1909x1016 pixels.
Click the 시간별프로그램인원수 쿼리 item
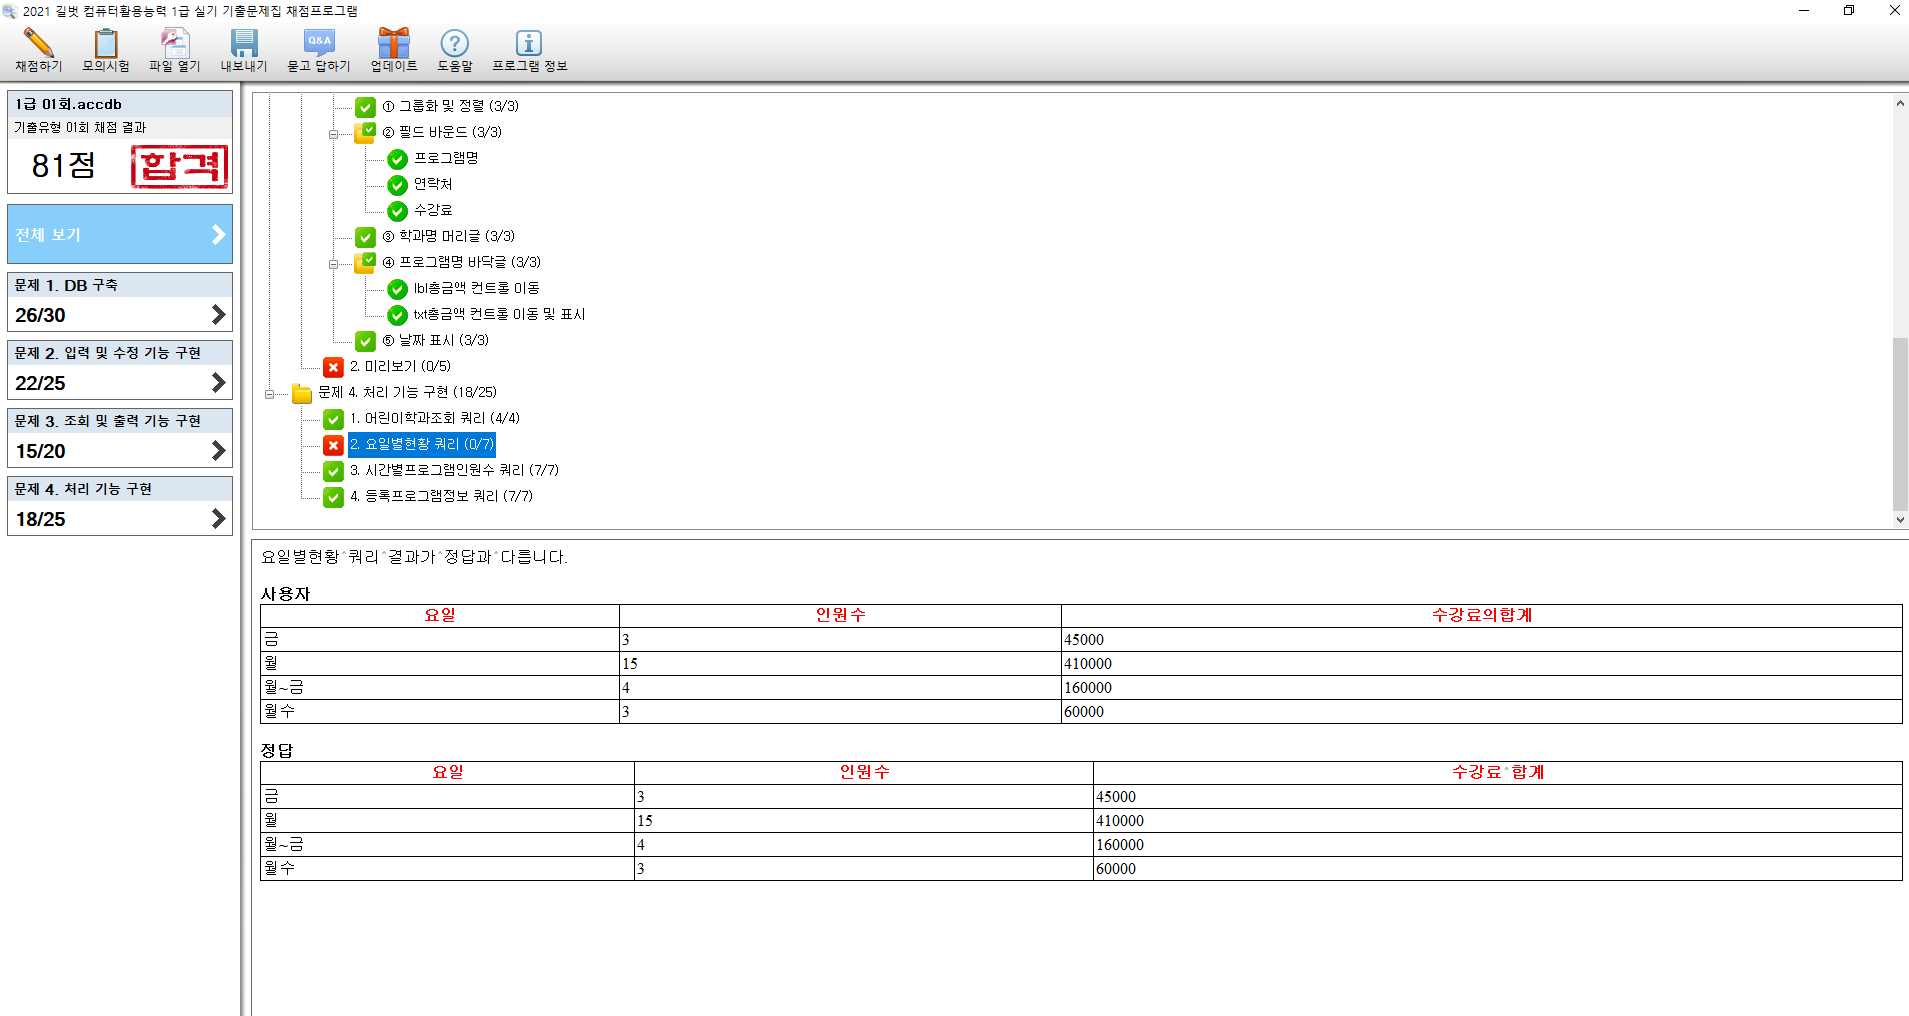454,470
